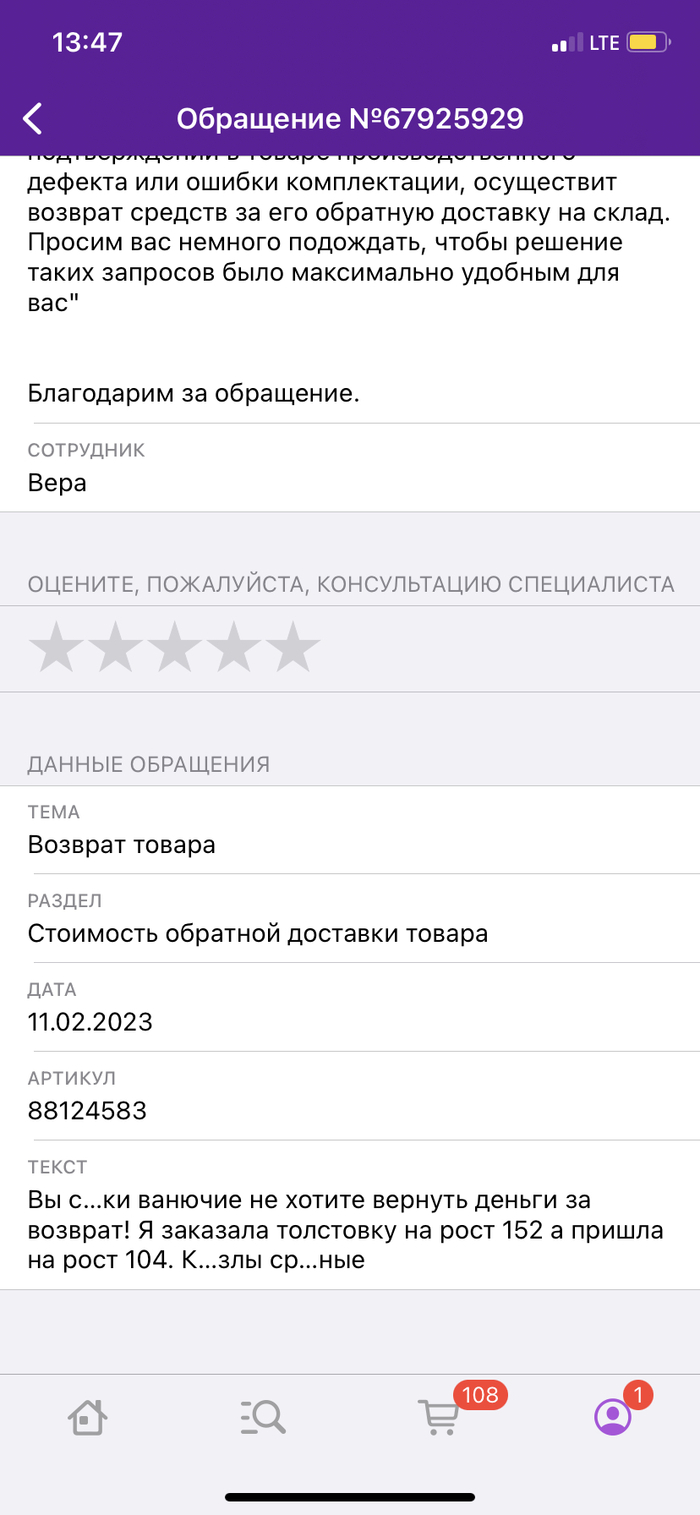Screen dimensions: 700x1515
Task: Tap the Благодарим за обращение line
Action: 193,394
